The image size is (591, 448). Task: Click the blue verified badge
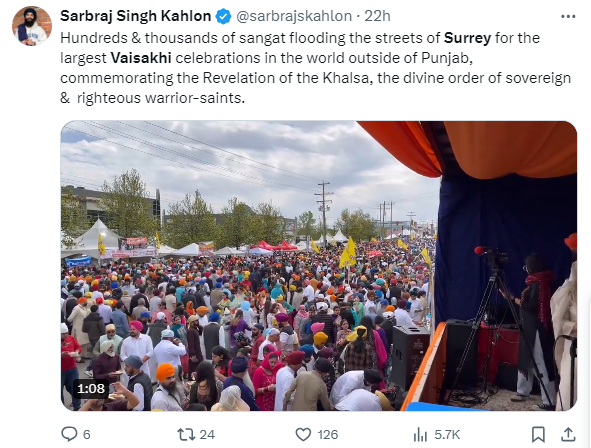coord(223,17)
